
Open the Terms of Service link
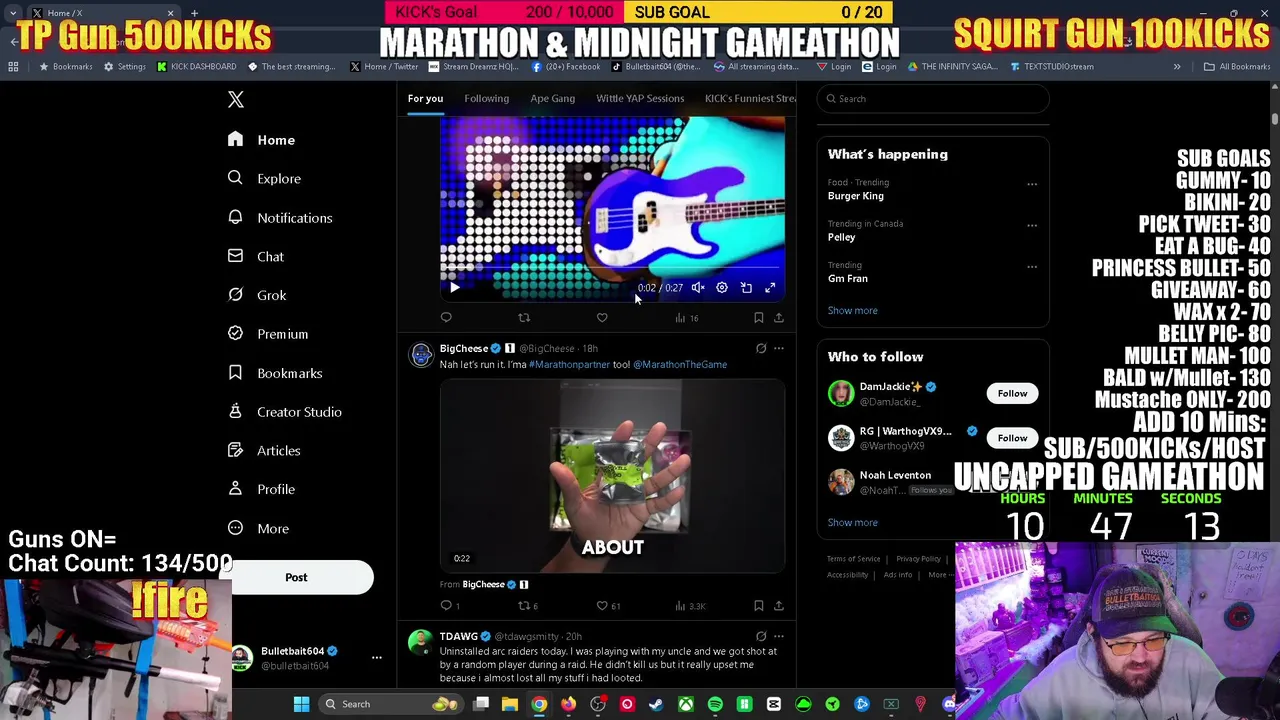(x=853, y=559)
